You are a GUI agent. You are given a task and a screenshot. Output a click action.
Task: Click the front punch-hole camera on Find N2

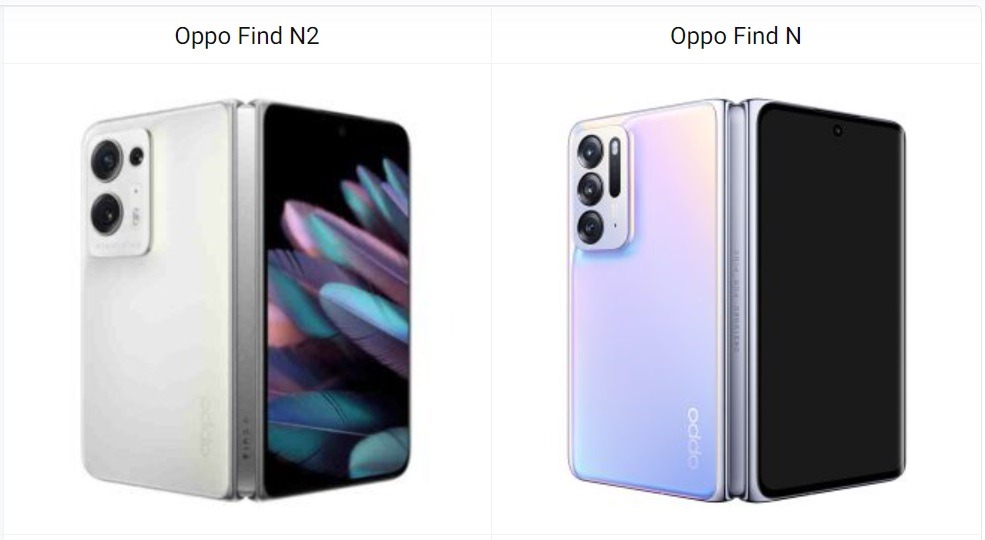click(x=342, y=131)
